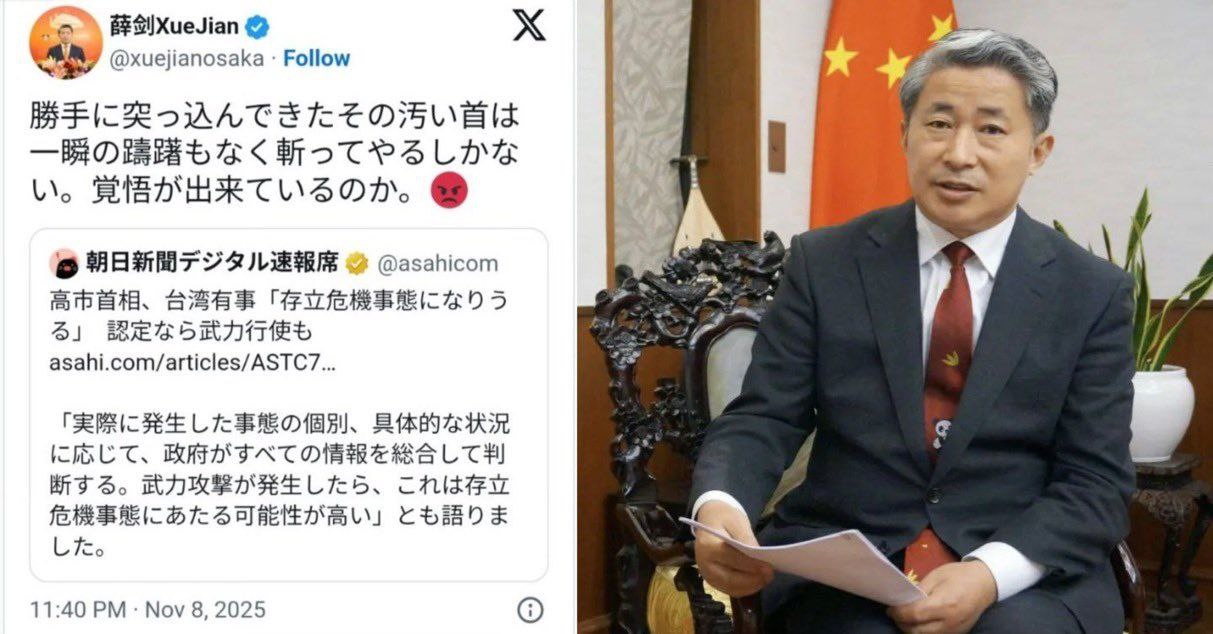Click the Nov 8, 2025 date

[x=205, y=609]
